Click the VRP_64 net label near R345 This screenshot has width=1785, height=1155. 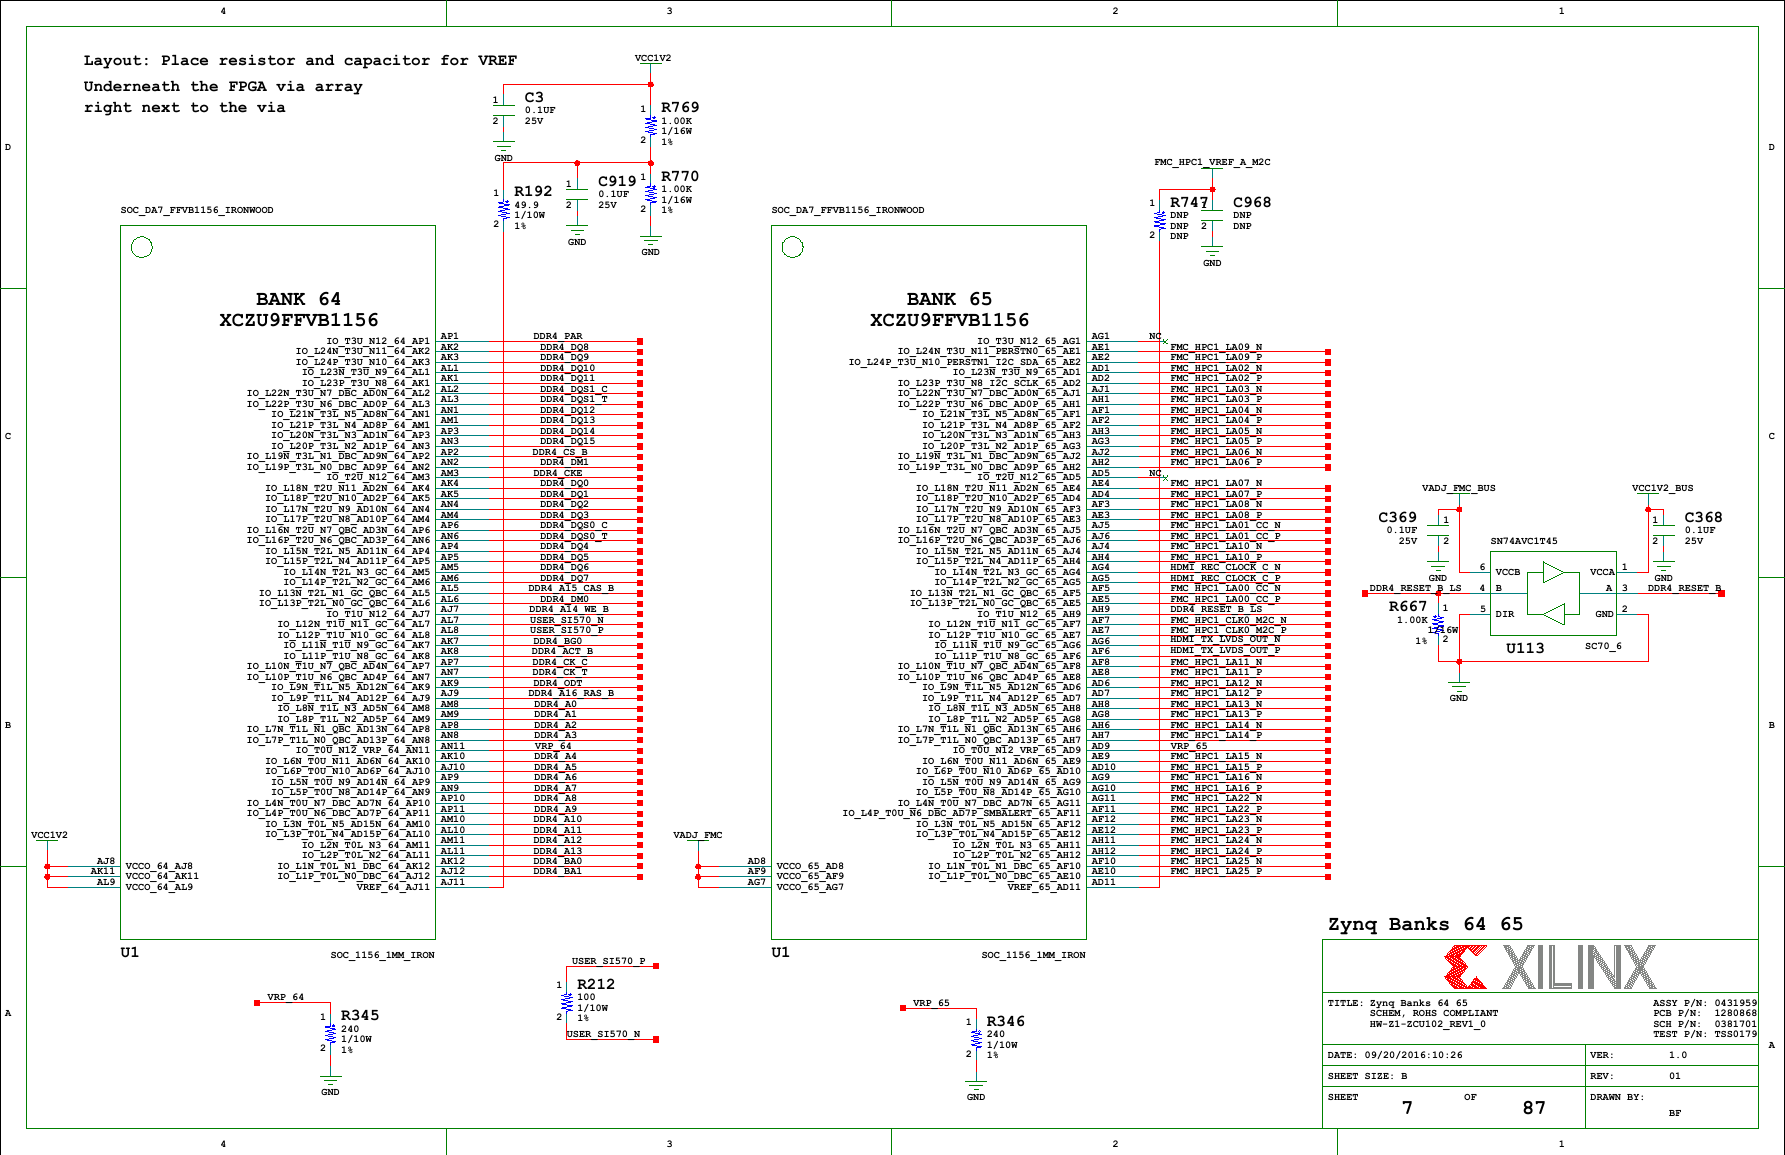(x=286, y=998)
